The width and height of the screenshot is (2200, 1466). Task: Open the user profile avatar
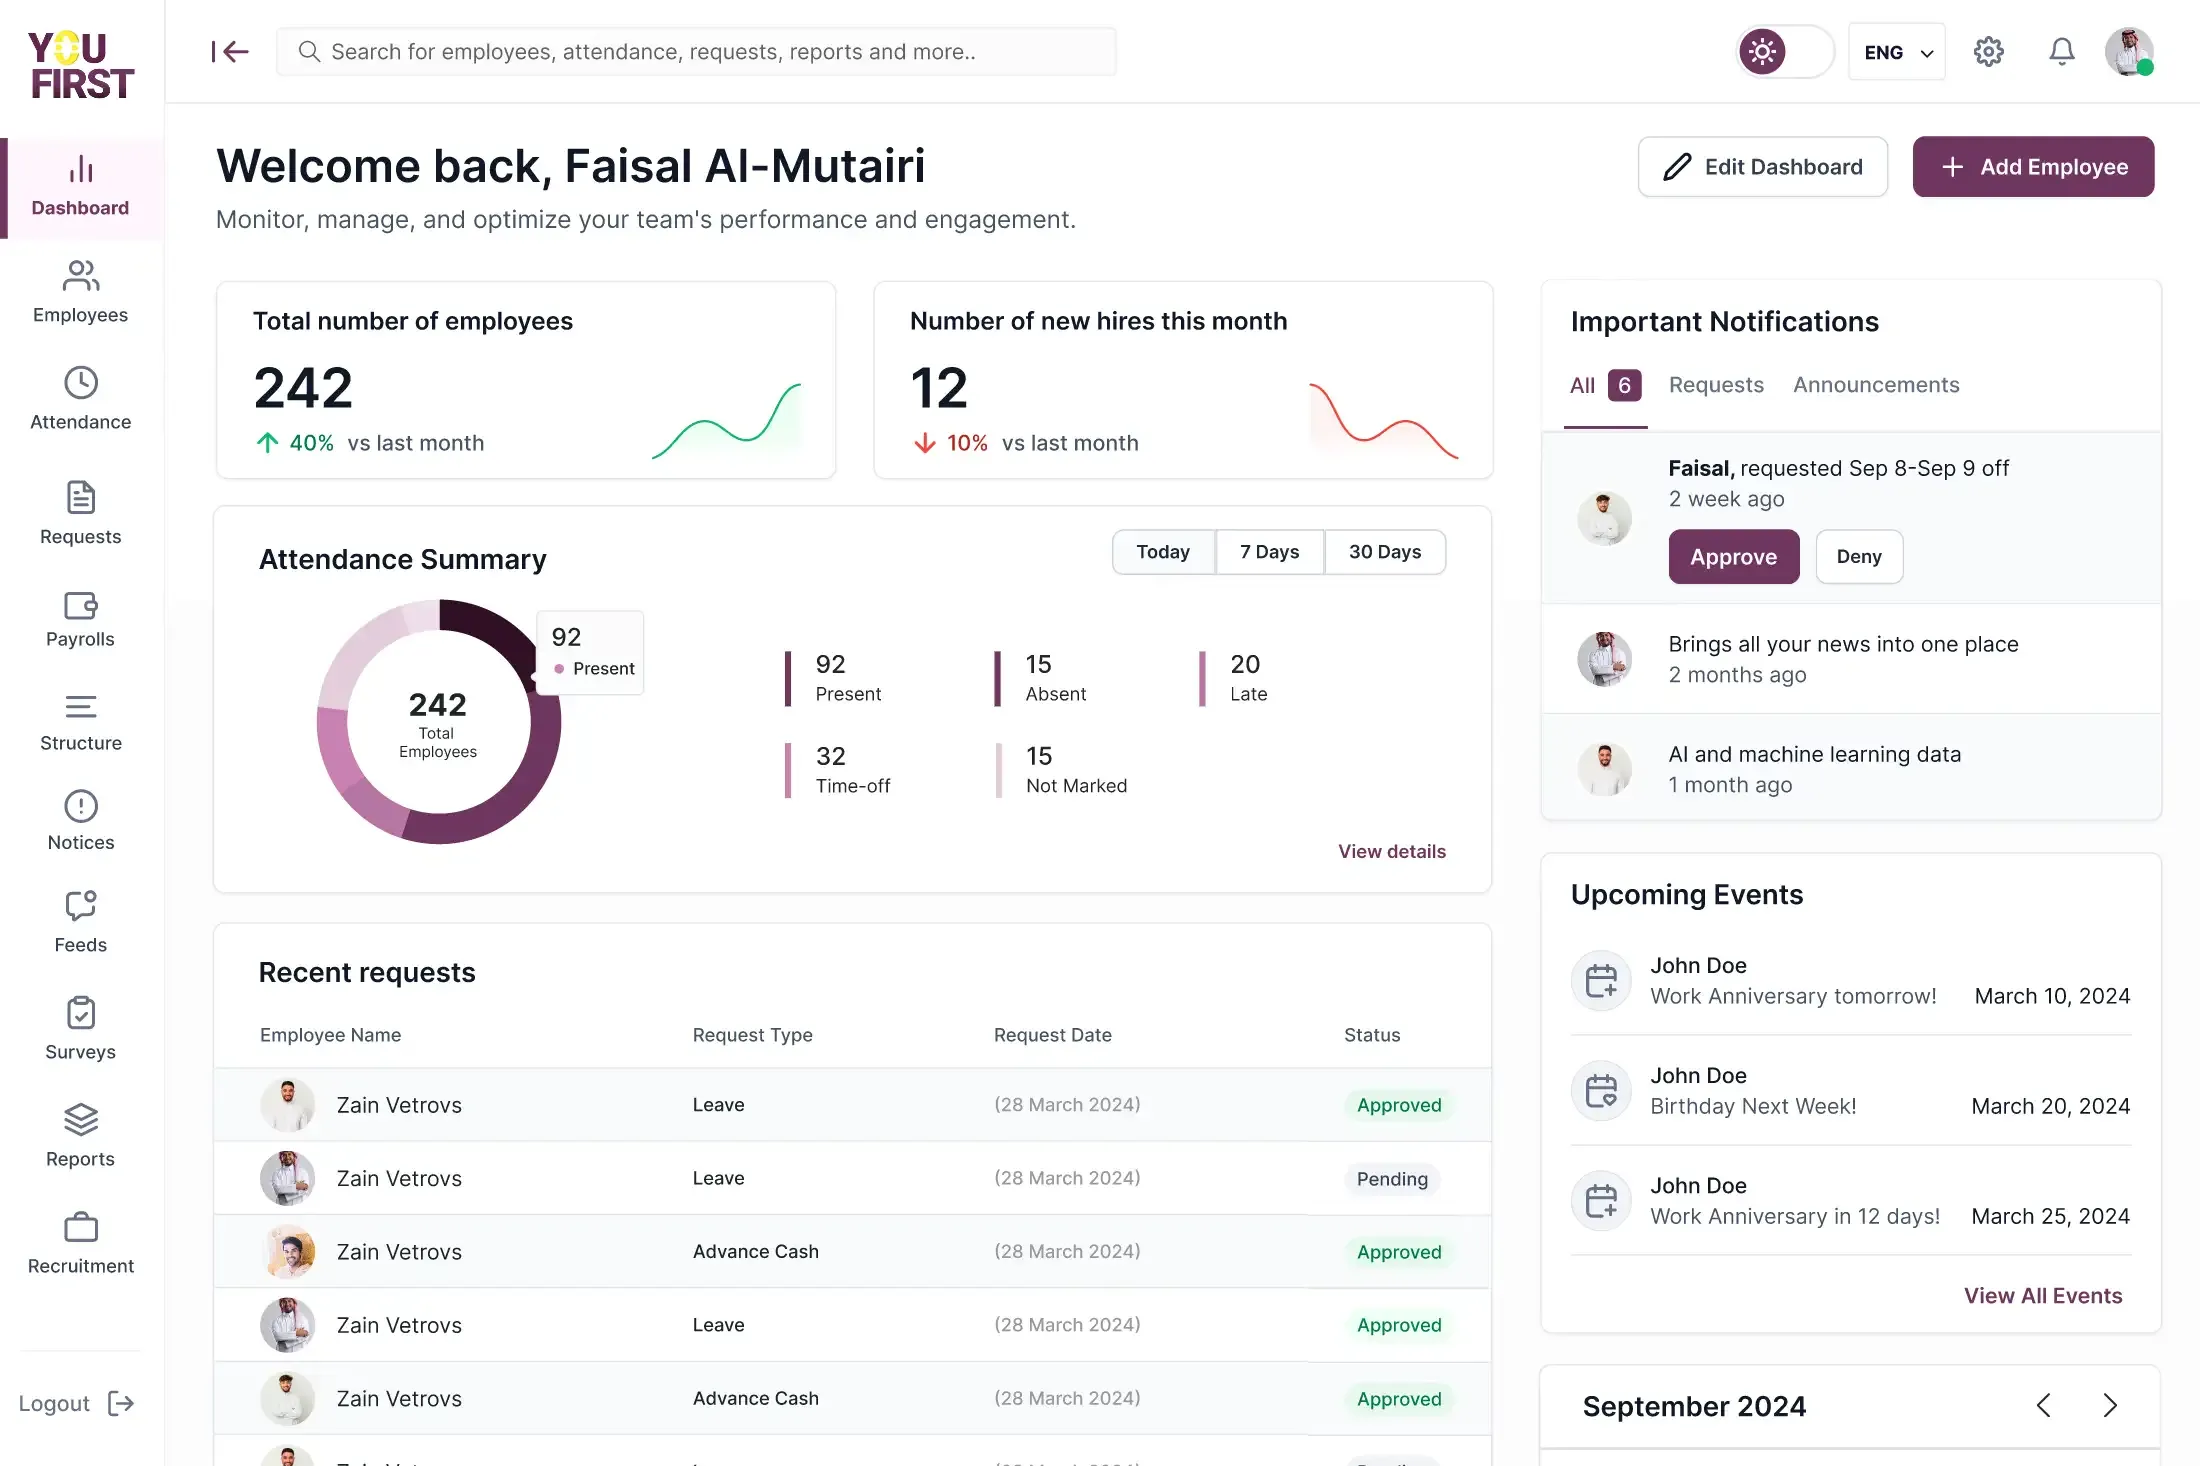point(2129,51)
